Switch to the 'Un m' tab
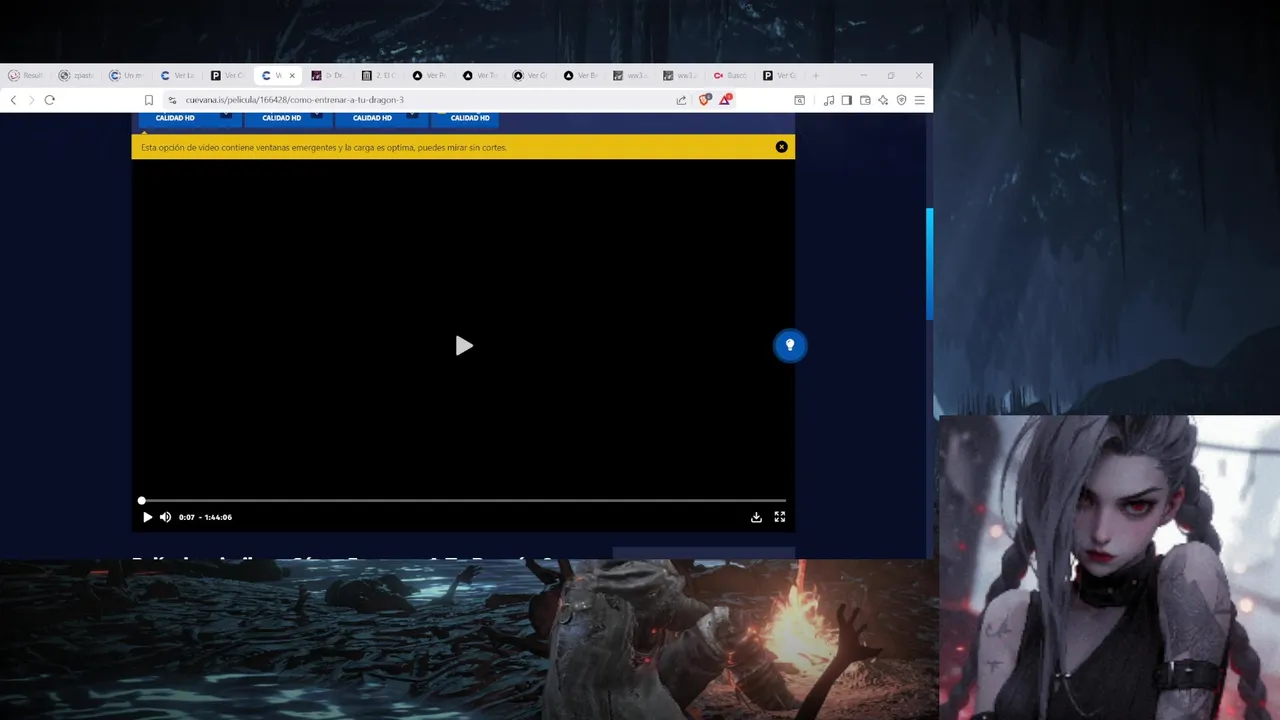1280x720 pixels. click(127, 75)
